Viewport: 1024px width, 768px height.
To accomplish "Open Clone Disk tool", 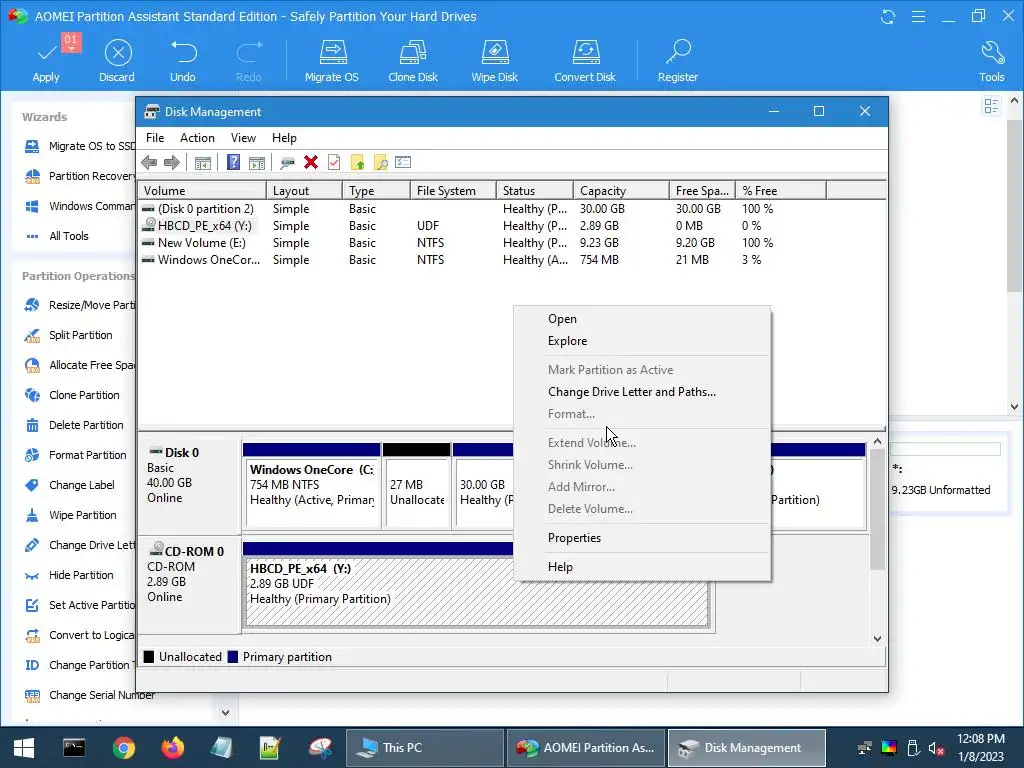I will [x=413, y=60].
